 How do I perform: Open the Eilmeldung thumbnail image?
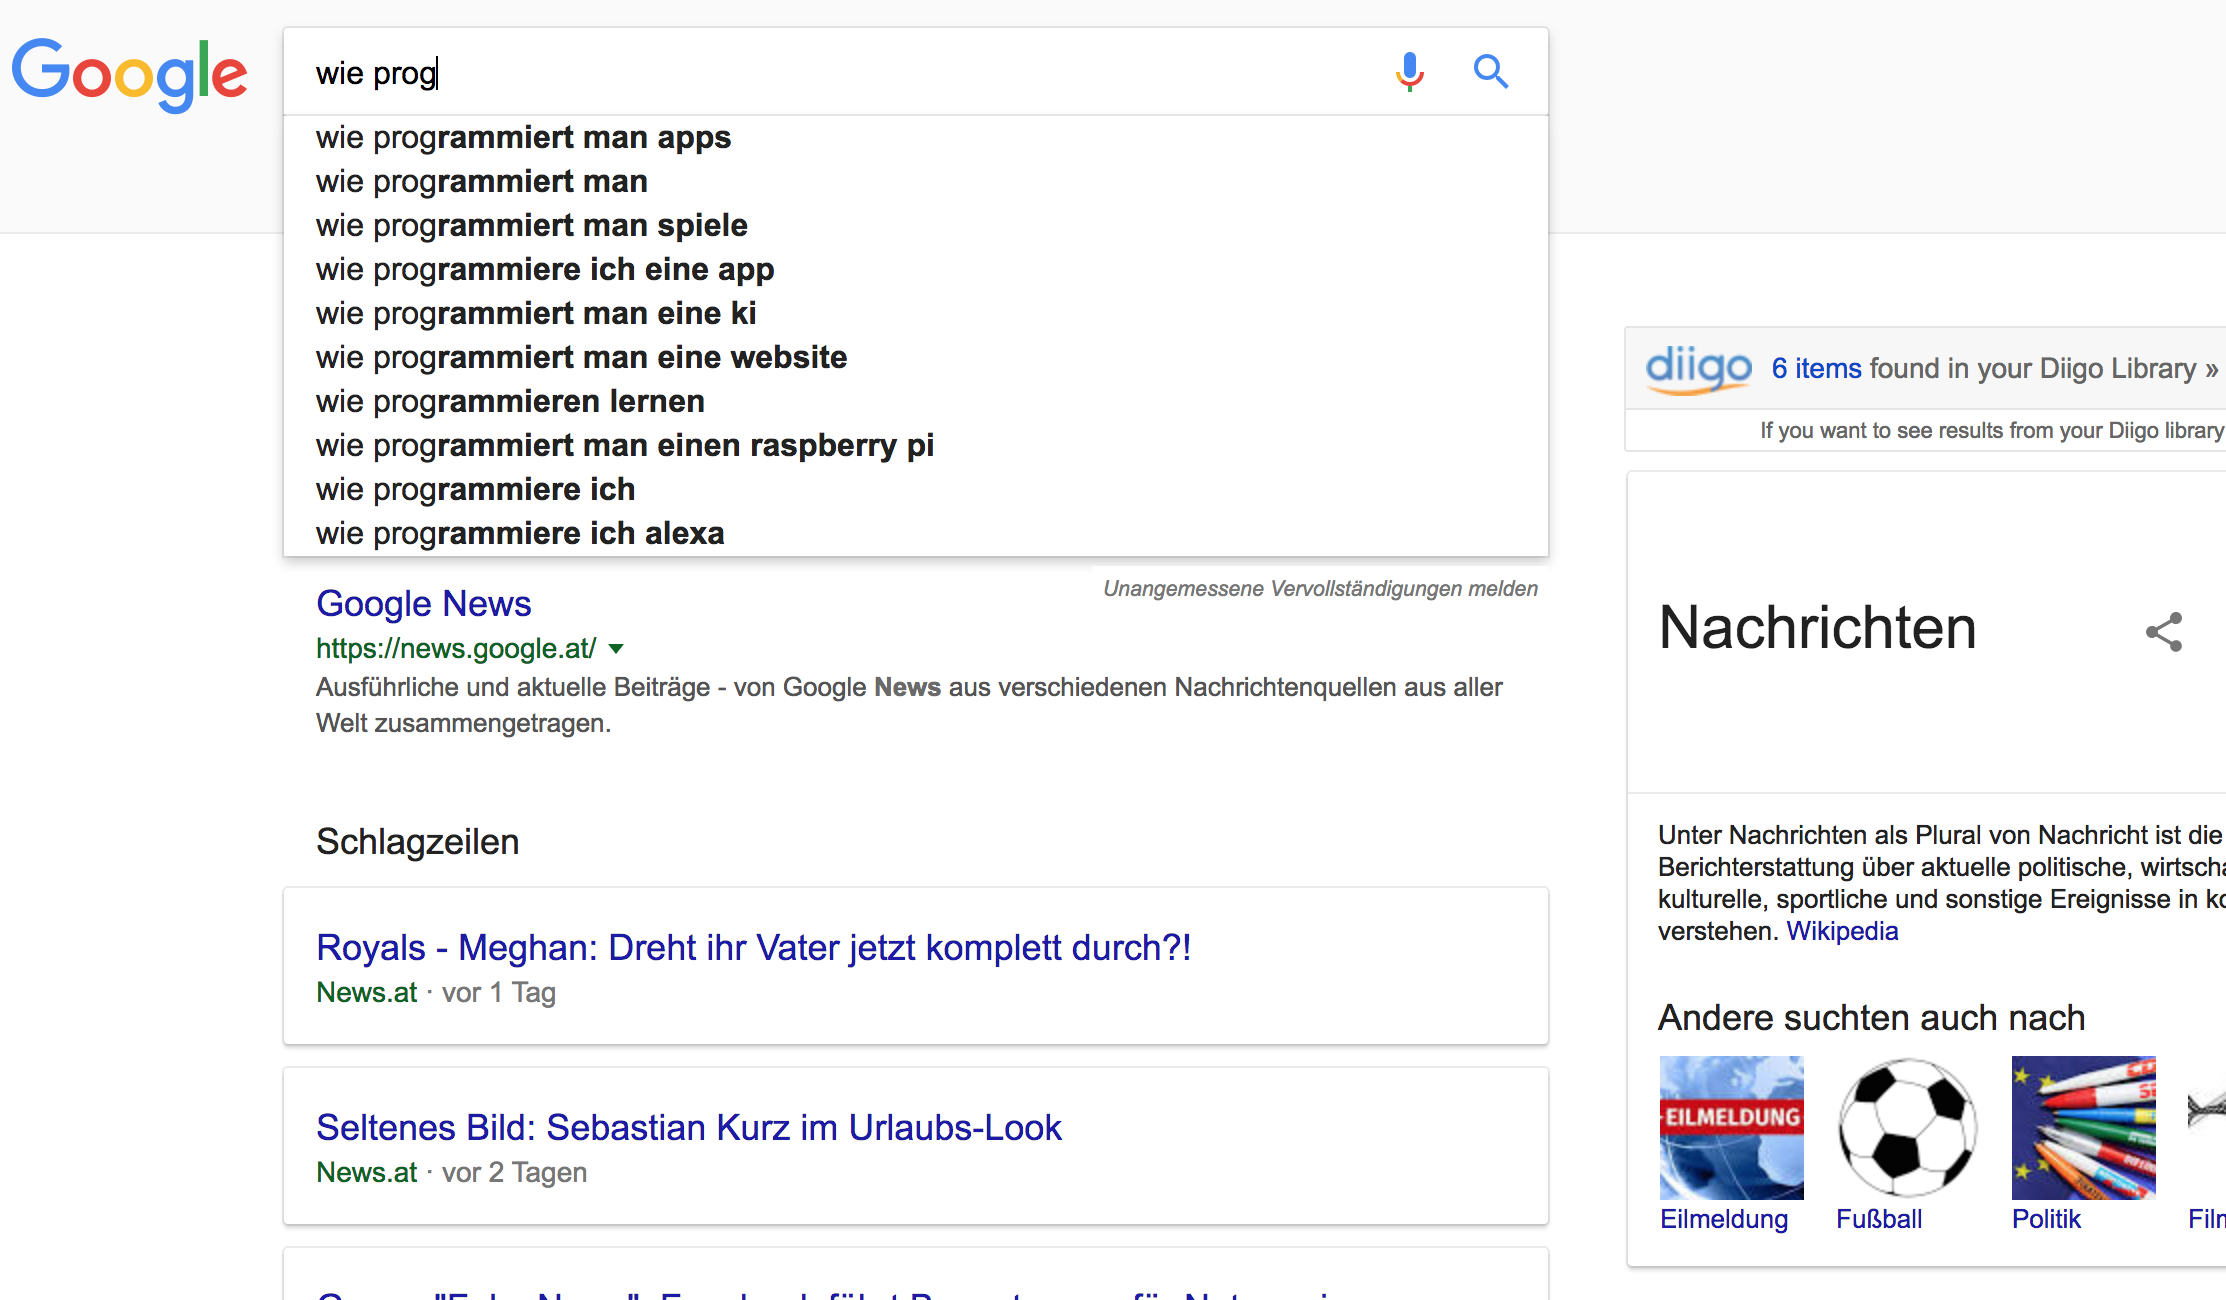1731,1127
